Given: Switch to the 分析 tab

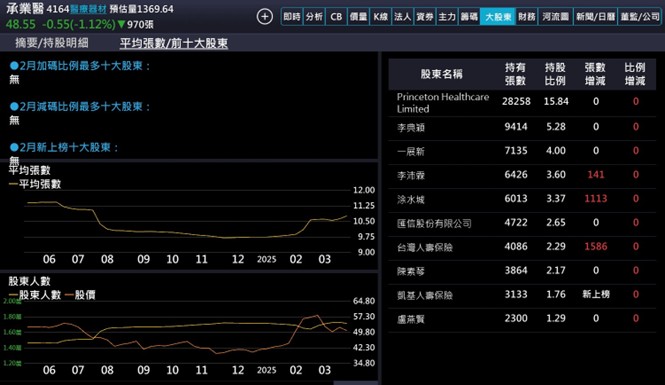Looking at the screenshot, I should [x=314, y=17].
